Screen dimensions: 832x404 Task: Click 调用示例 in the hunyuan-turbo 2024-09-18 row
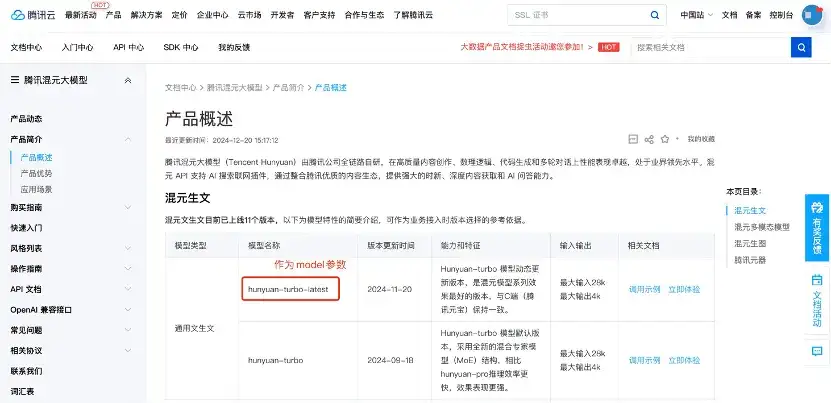(644, 360)
